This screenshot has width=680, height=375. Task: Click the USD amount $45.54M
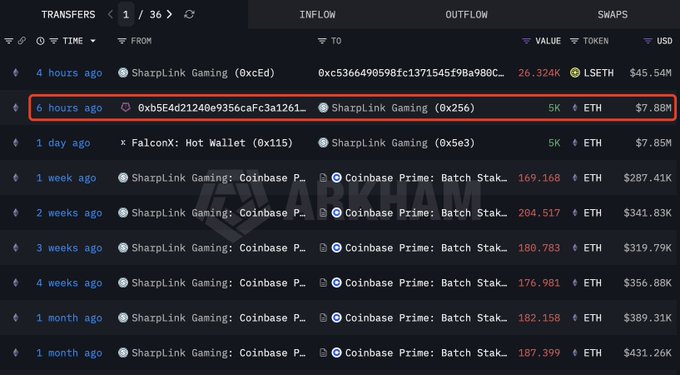click(651, 73)
